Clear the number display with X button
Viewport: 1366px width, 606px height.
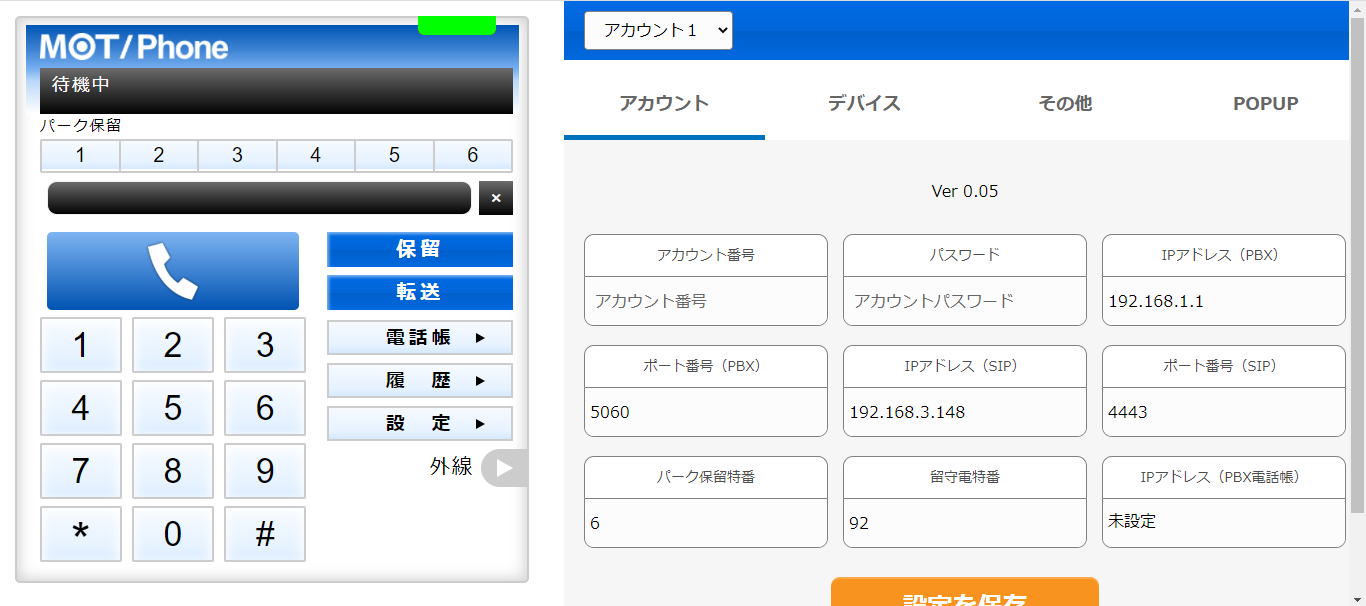click(496, 198)
